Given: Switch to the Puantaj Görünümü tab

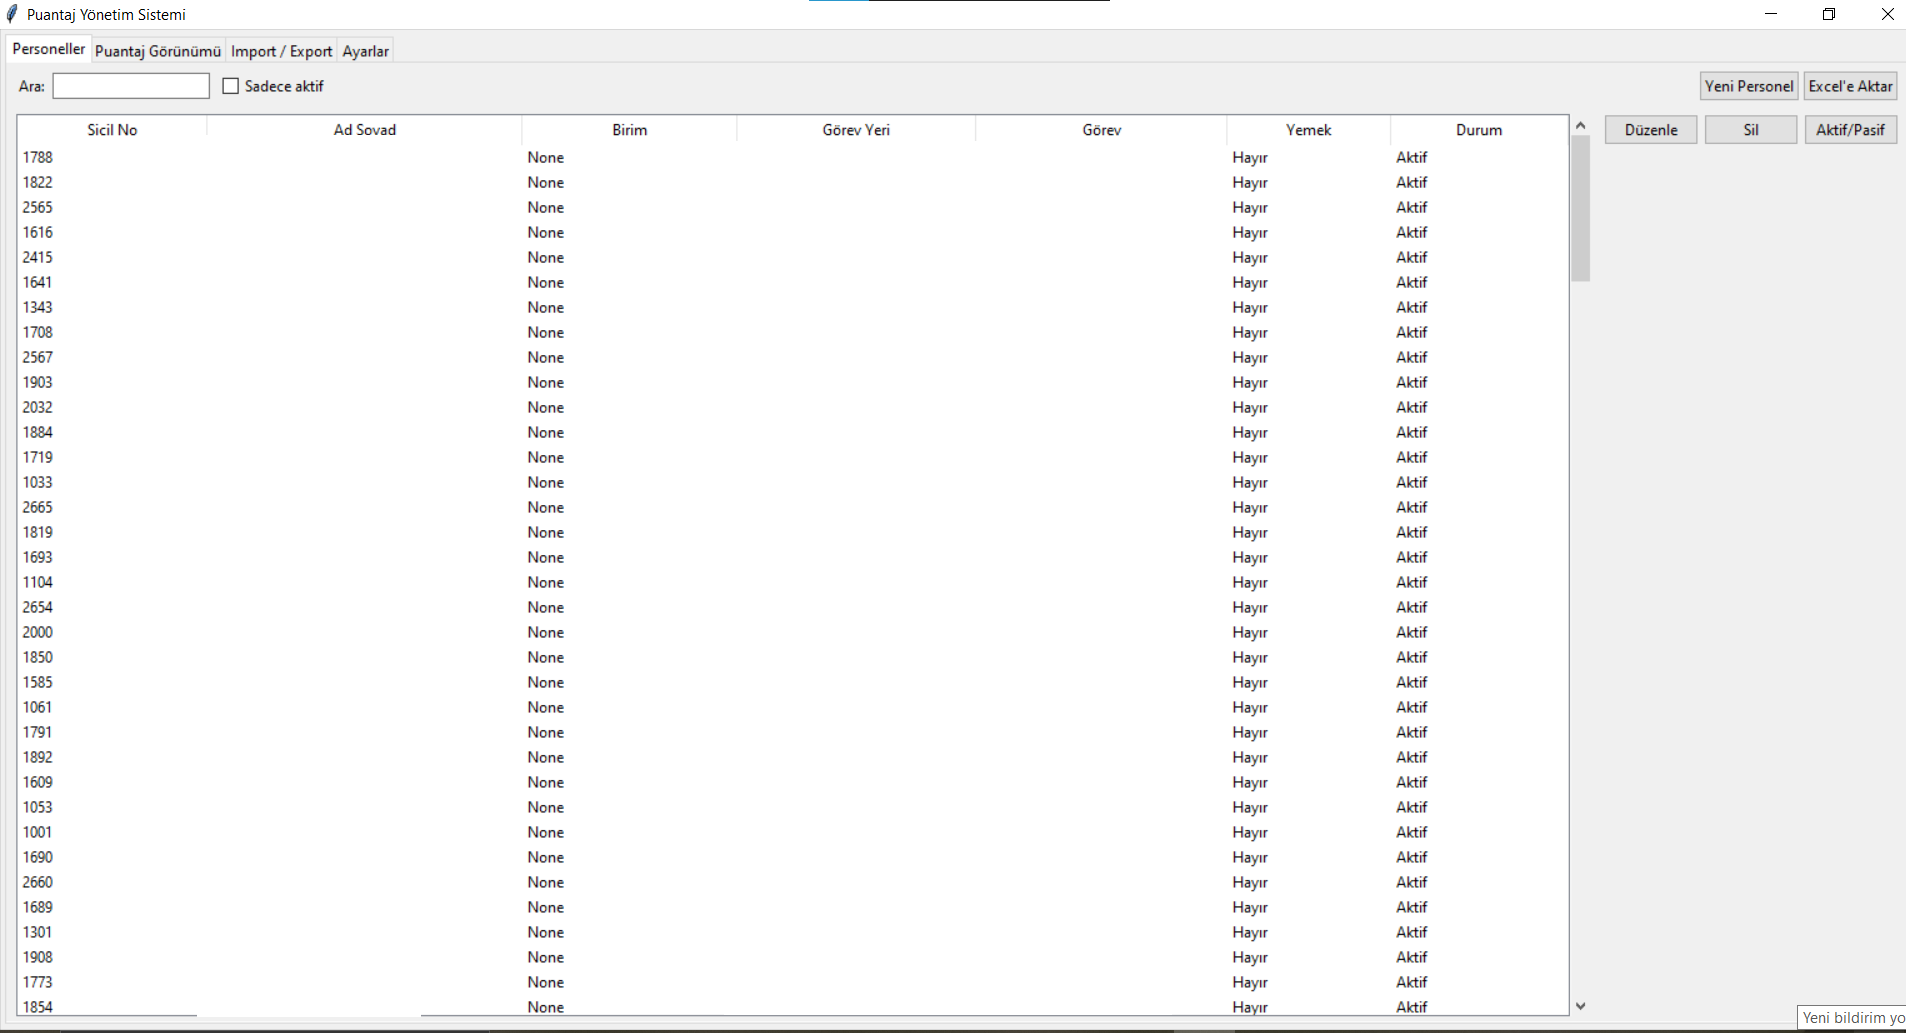Looking at the screenshot, I should click(x=158, y=51).
